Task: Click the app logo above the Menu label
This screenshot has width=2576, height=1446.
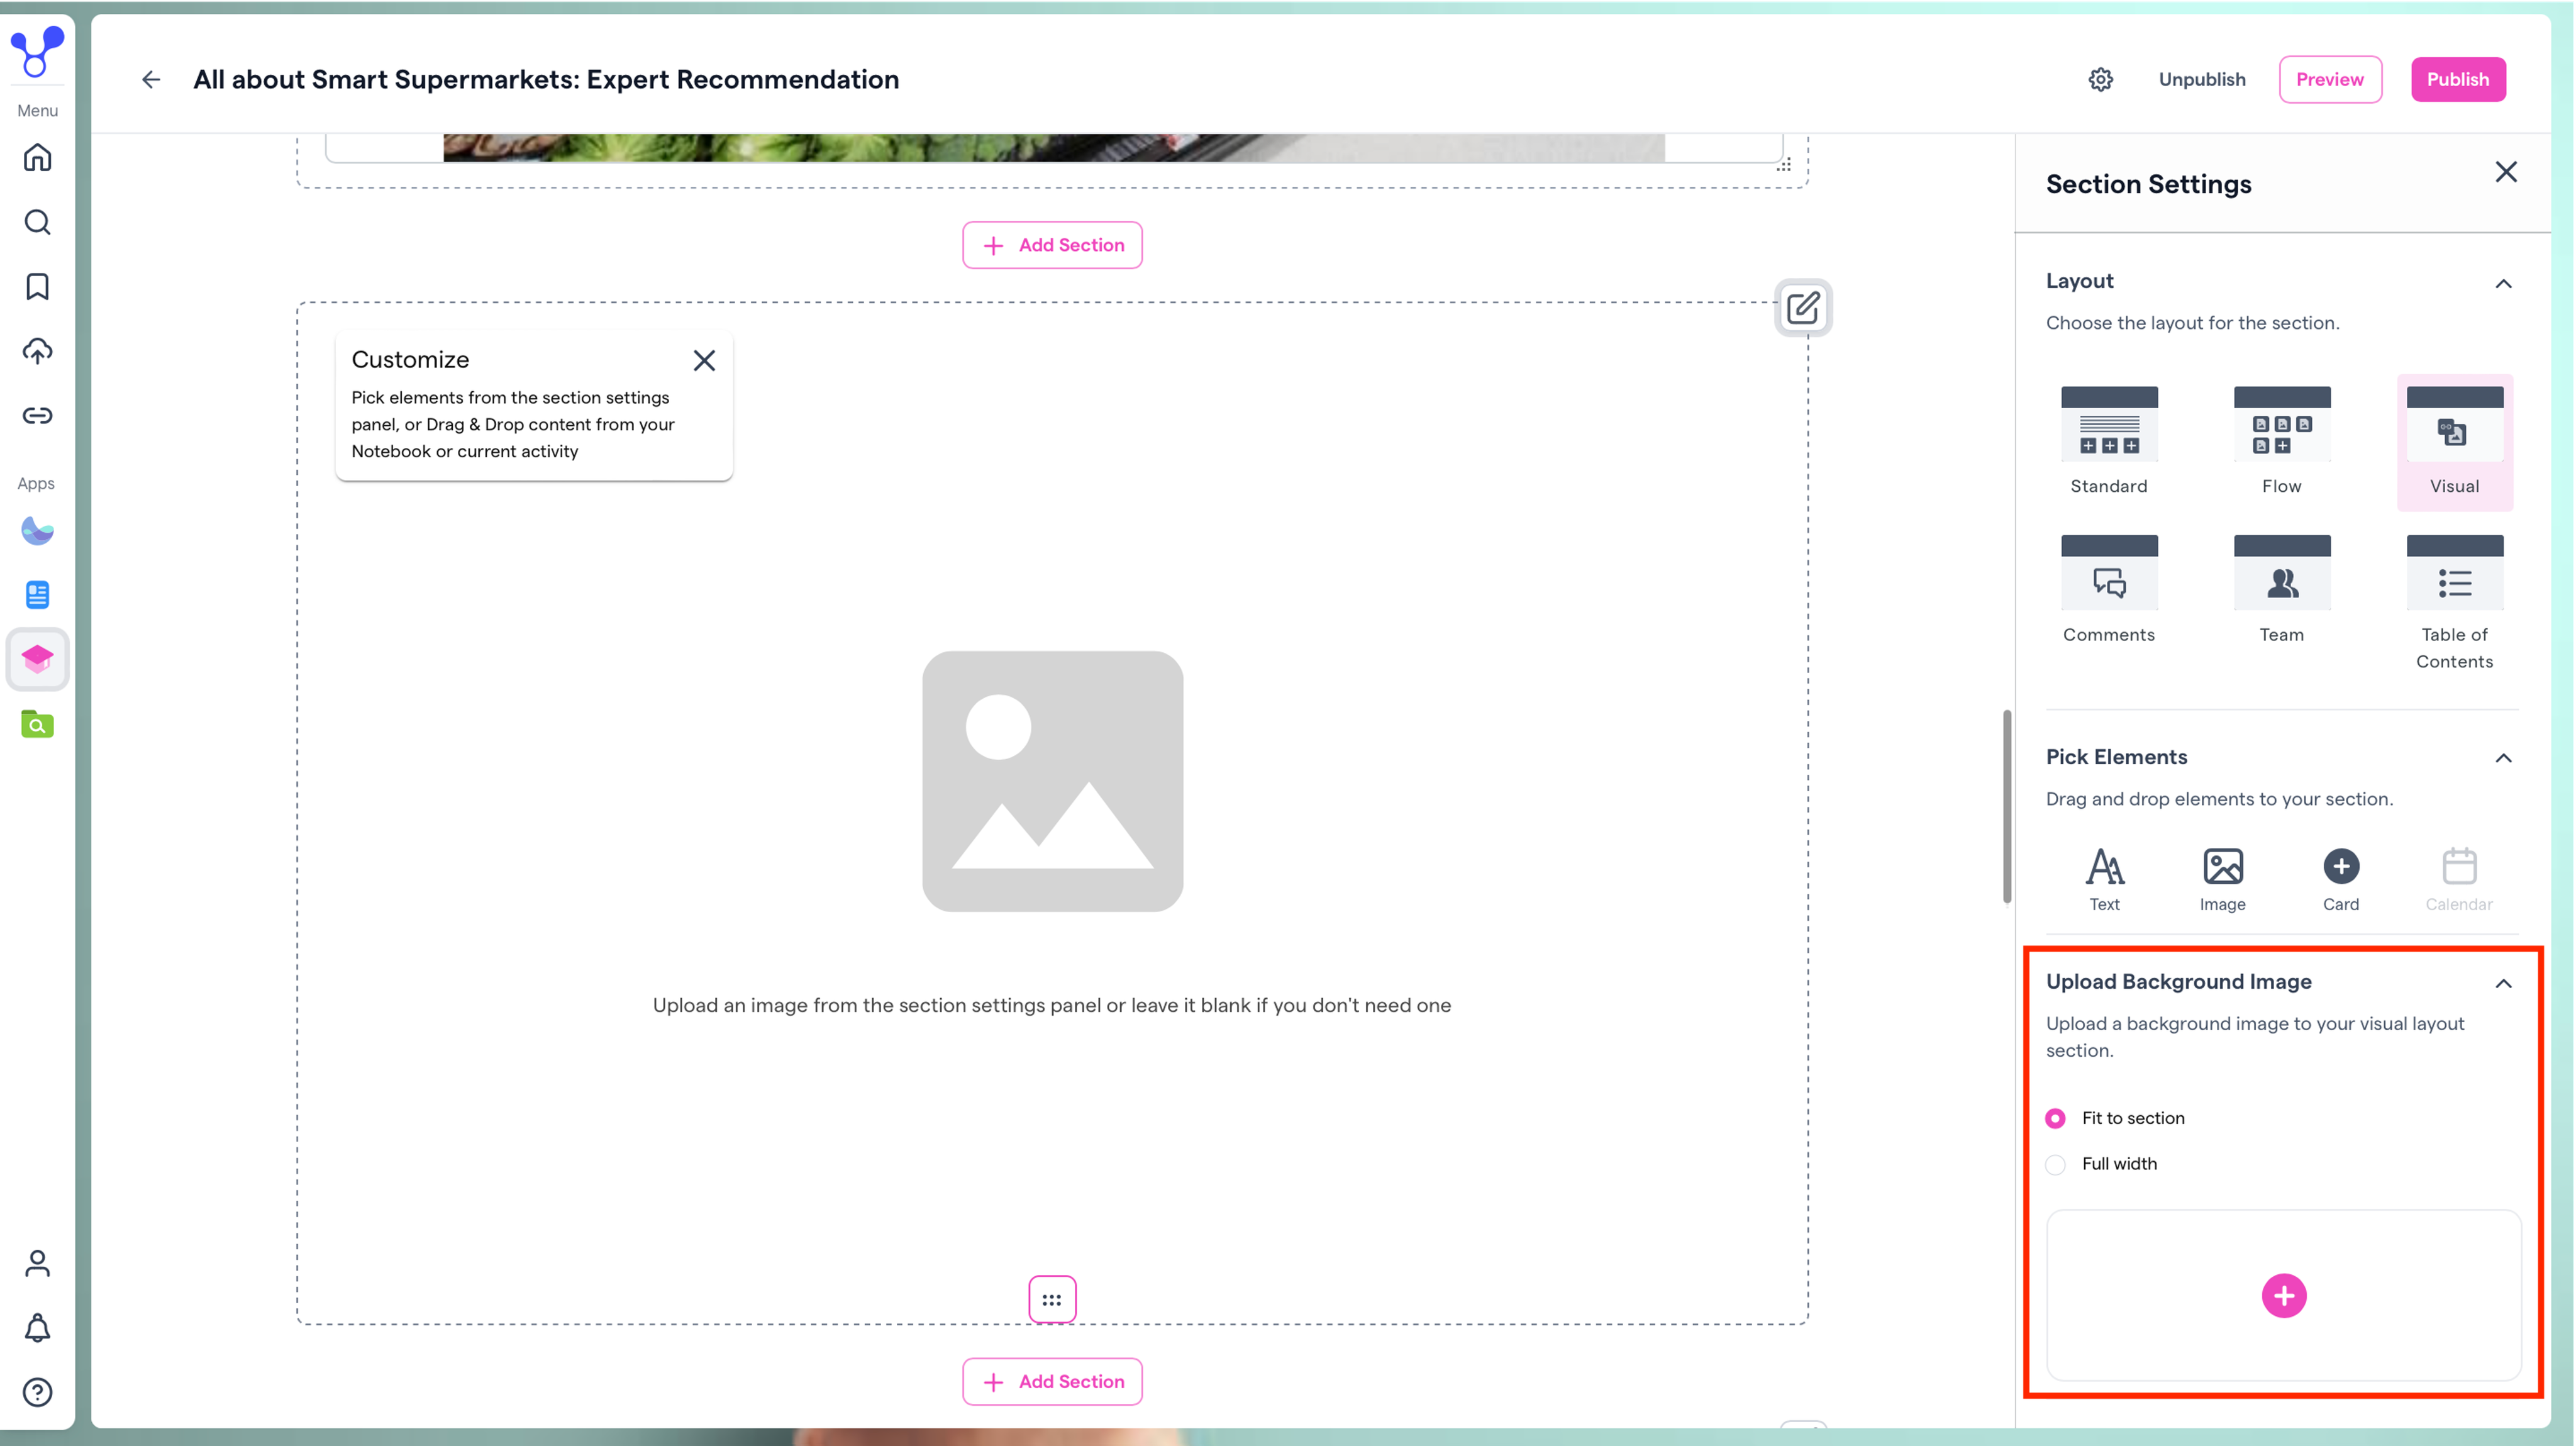Action: pyautogui.click(x=37, y=51)
